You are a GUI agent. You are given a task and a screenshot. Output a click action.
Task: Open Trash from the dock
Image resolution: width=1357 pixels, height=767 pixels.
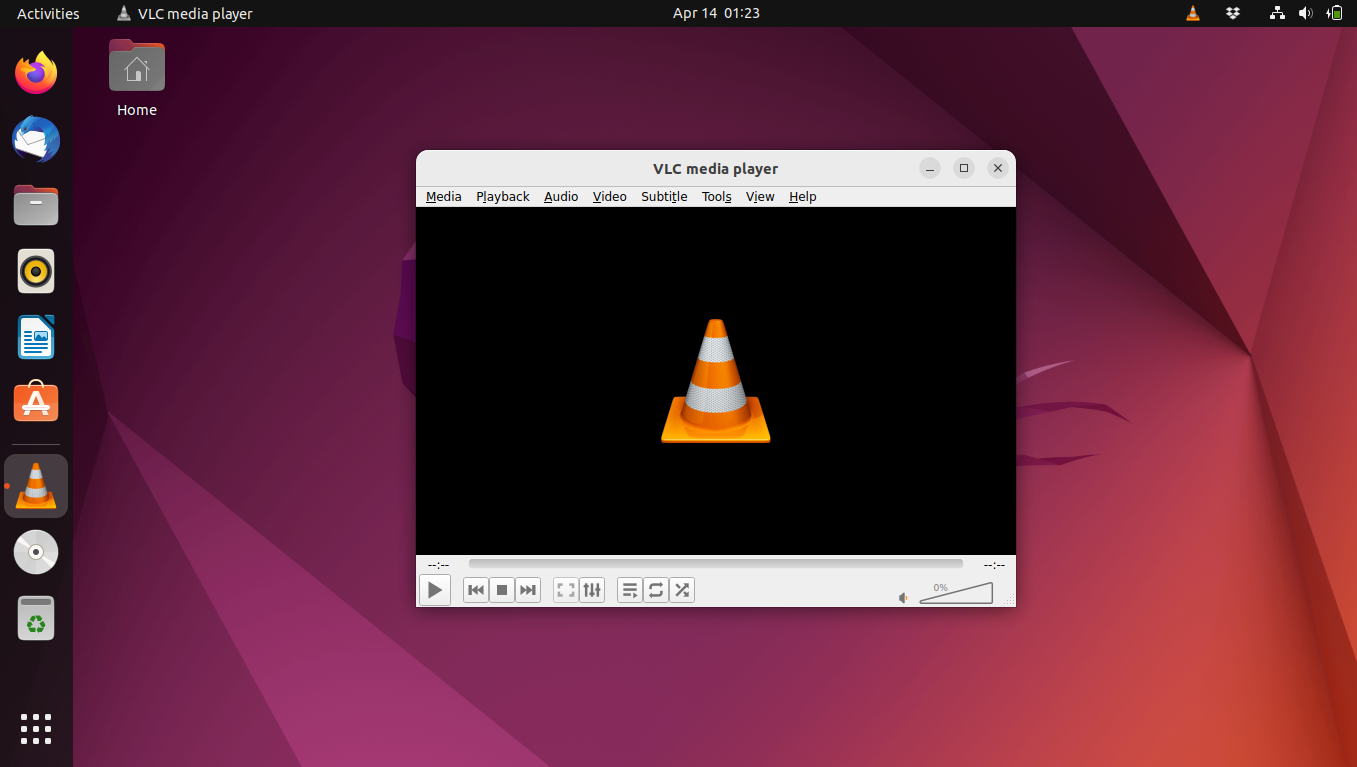tap(36, 618)
